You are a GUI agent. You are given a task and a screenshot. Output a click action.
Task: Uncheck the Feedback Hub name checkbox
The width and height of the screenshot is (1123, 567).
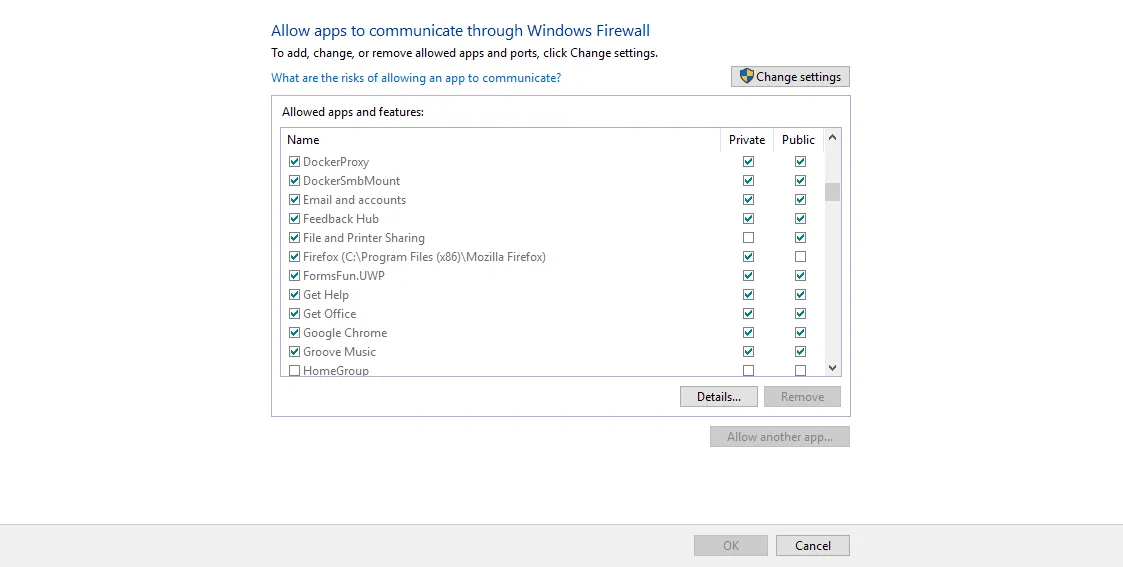coord(294,218)
